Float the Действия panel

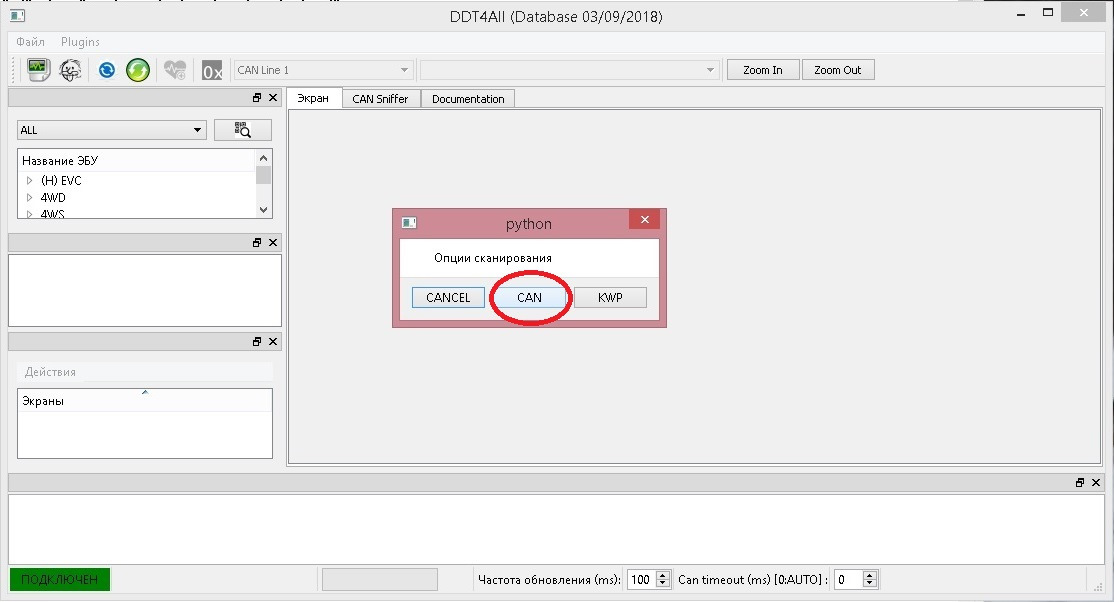[x=257, y=341]
